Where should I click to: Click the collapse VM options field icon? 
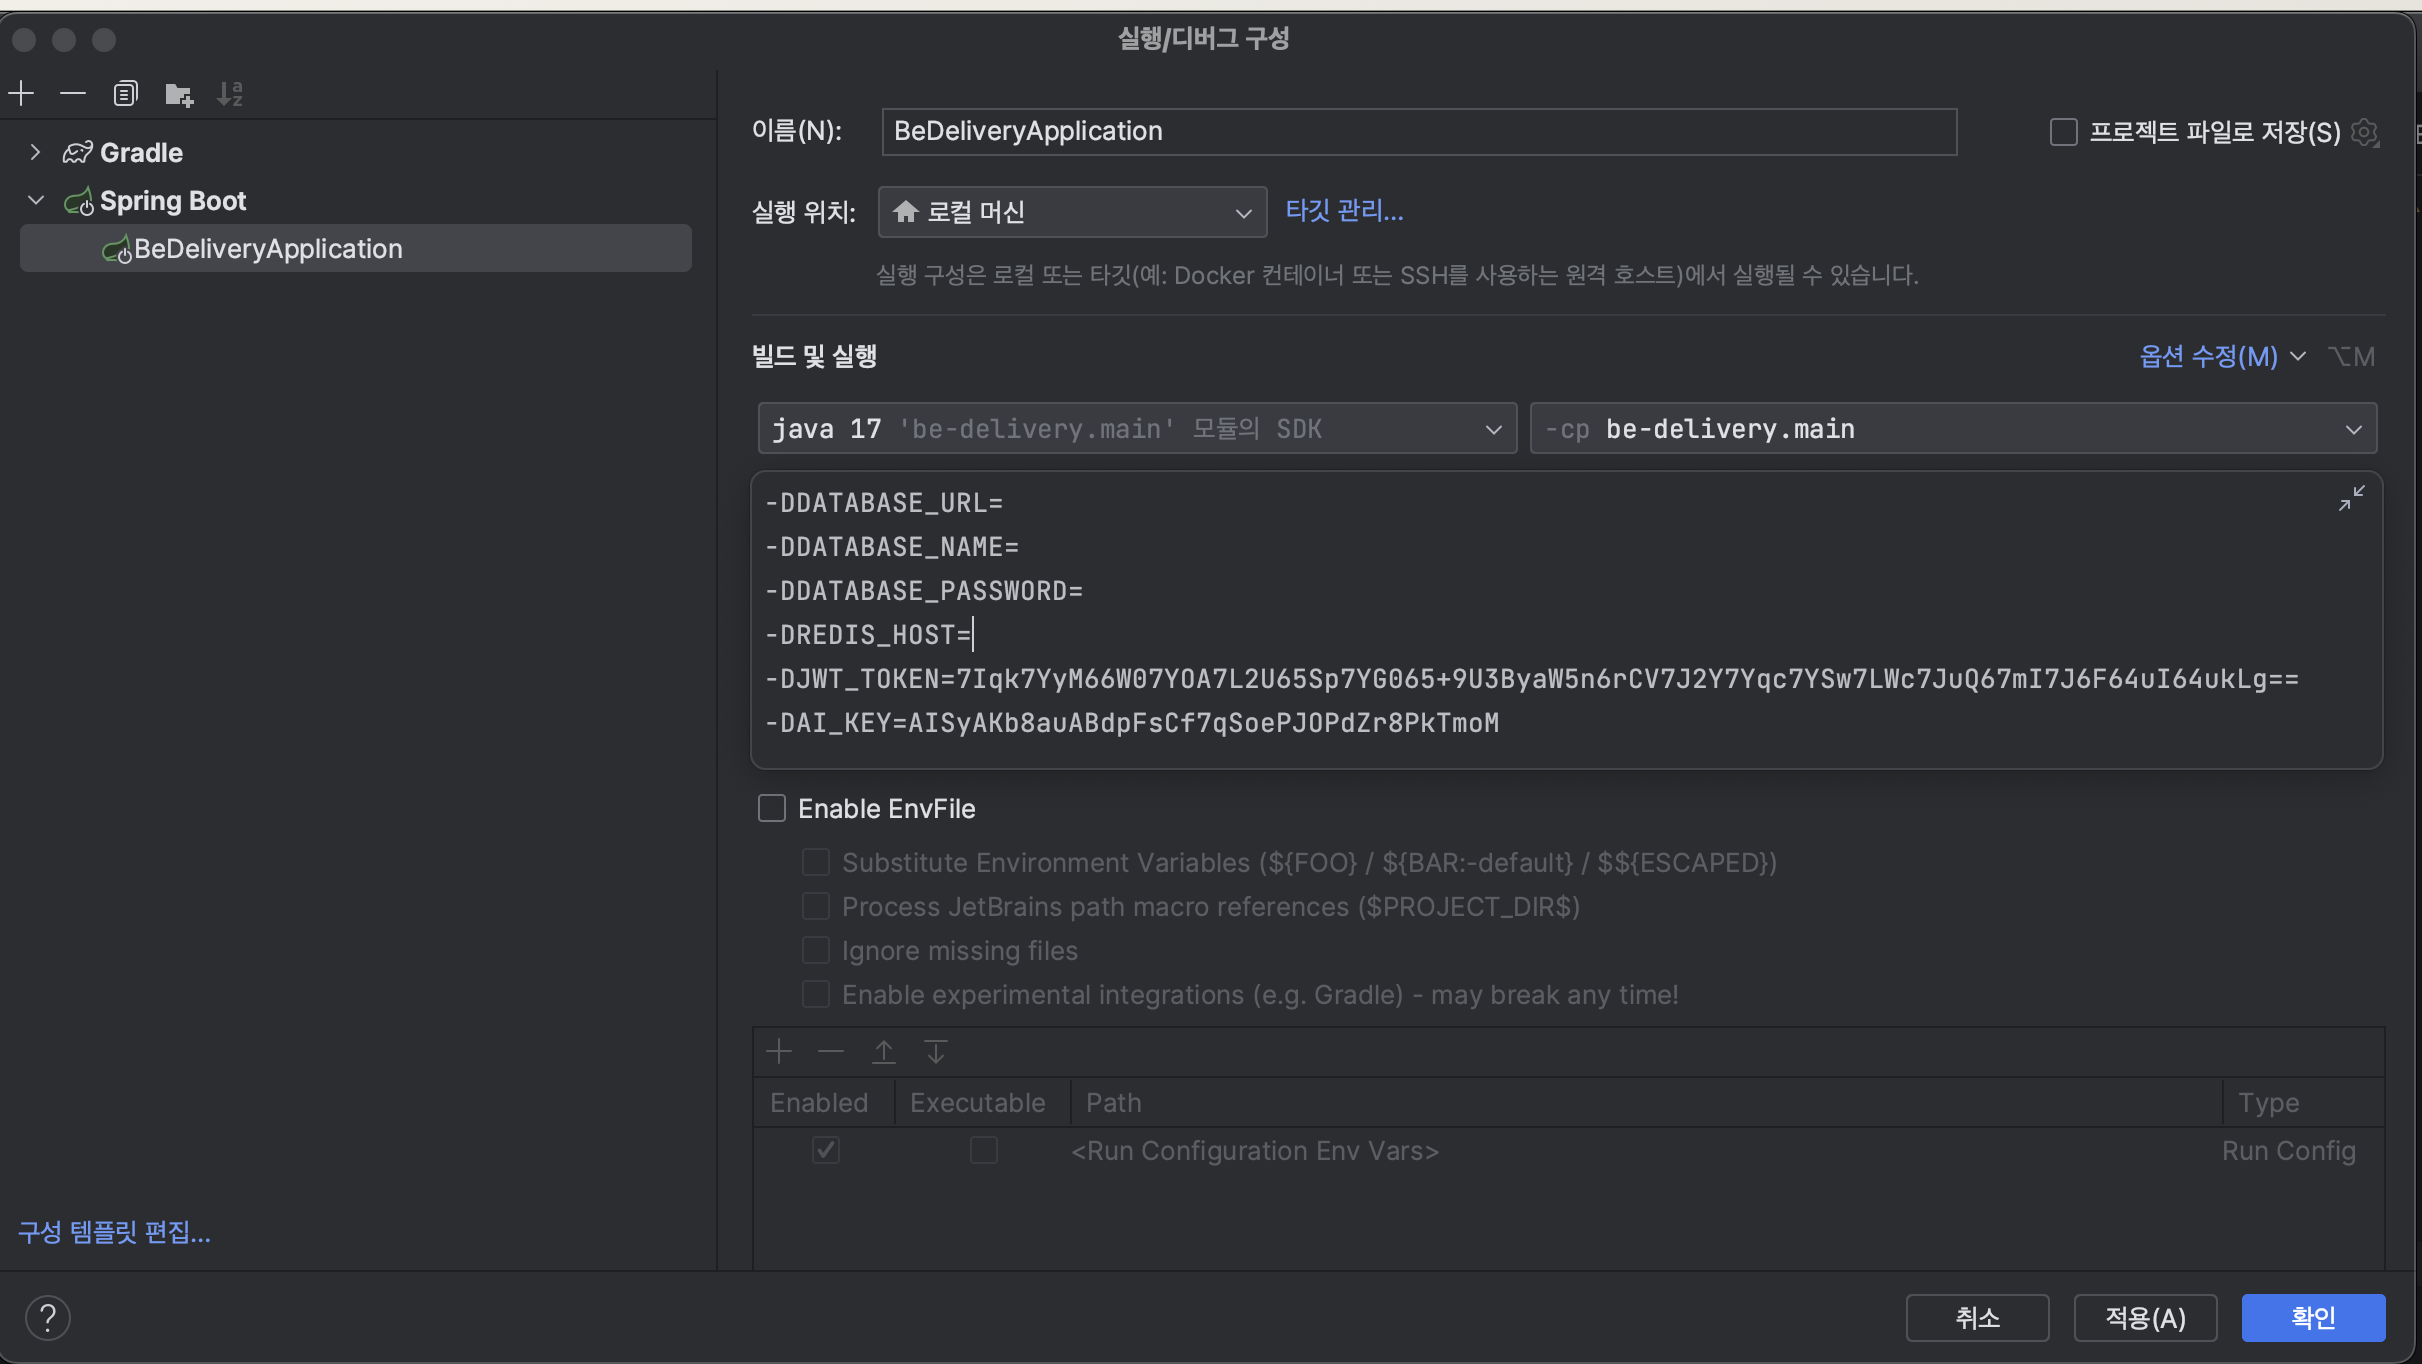click(x=2351, y=498)
